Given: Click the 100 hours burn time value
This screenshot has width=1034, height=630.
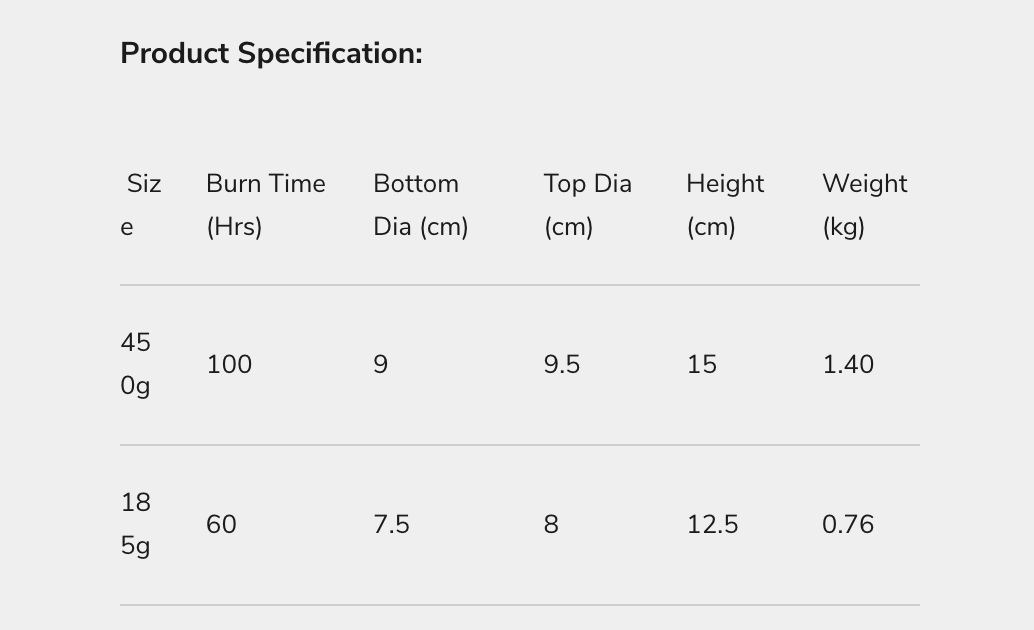Looking at the screenshot, I should pos(229,365).
